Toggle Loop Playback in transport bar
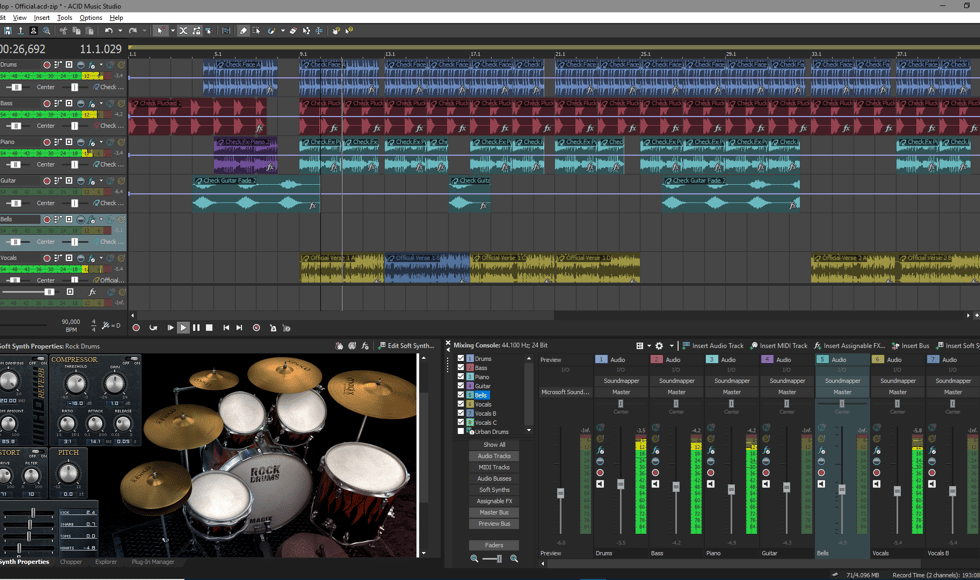Image resolution: width=980 pixels, height=580 pixels. point(153,328)
